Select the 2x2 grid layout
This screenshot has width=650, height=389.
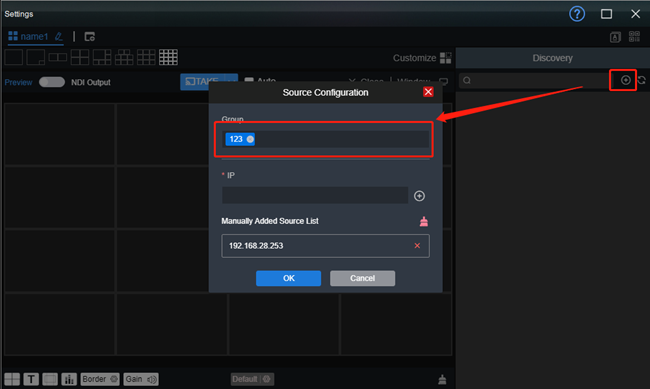80,57
